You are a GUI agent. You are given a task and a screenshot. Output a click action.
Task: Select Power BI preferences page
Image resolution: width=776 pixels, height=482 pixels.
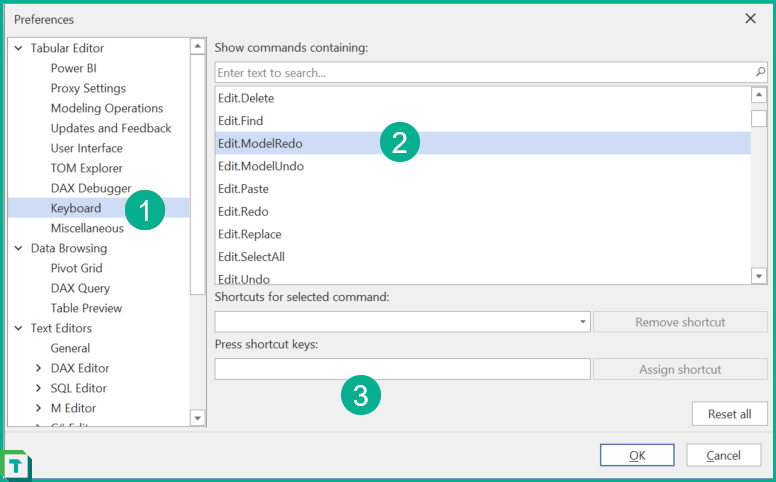[73, 68]
